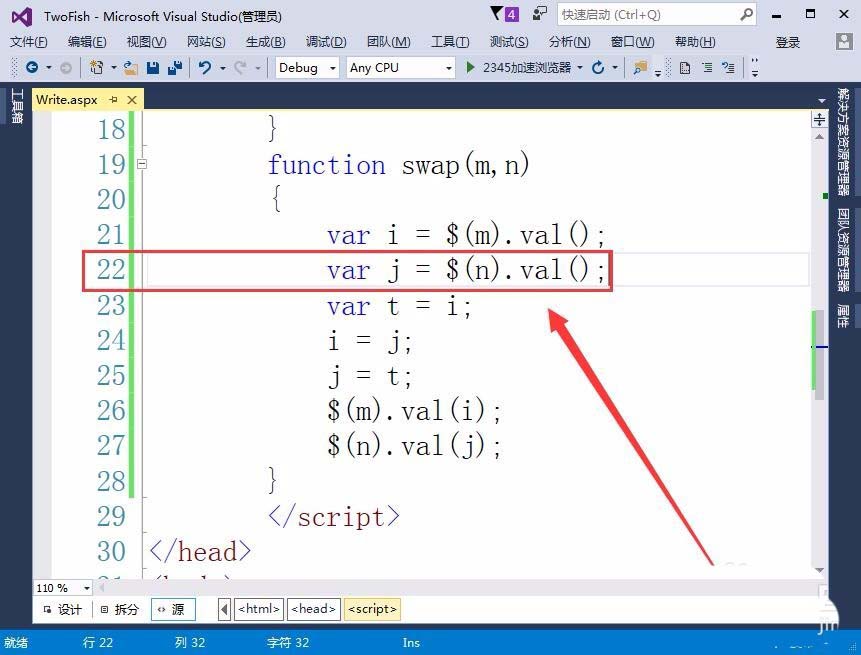Screen dimensions: 861x655
Task: Collapse the swap function code block
Action: tap(142, 164)
